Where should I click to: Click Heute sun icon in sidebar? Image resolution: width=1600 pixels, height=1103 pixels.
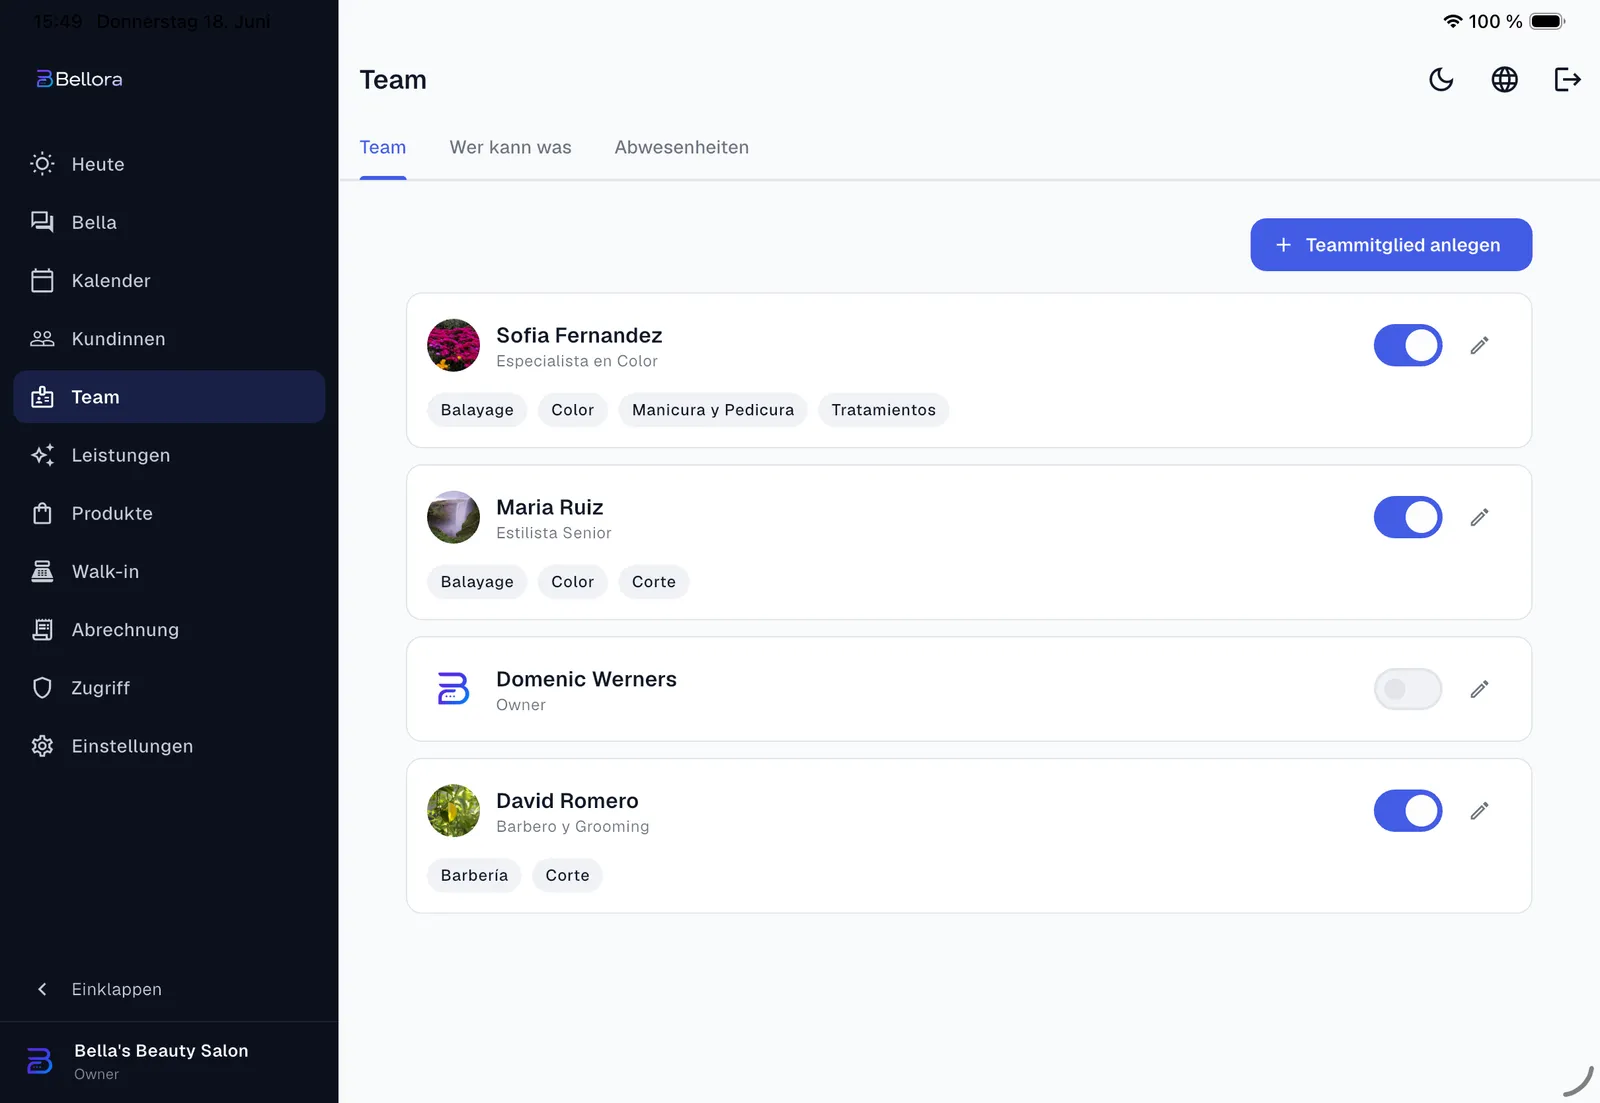[42, 164]
